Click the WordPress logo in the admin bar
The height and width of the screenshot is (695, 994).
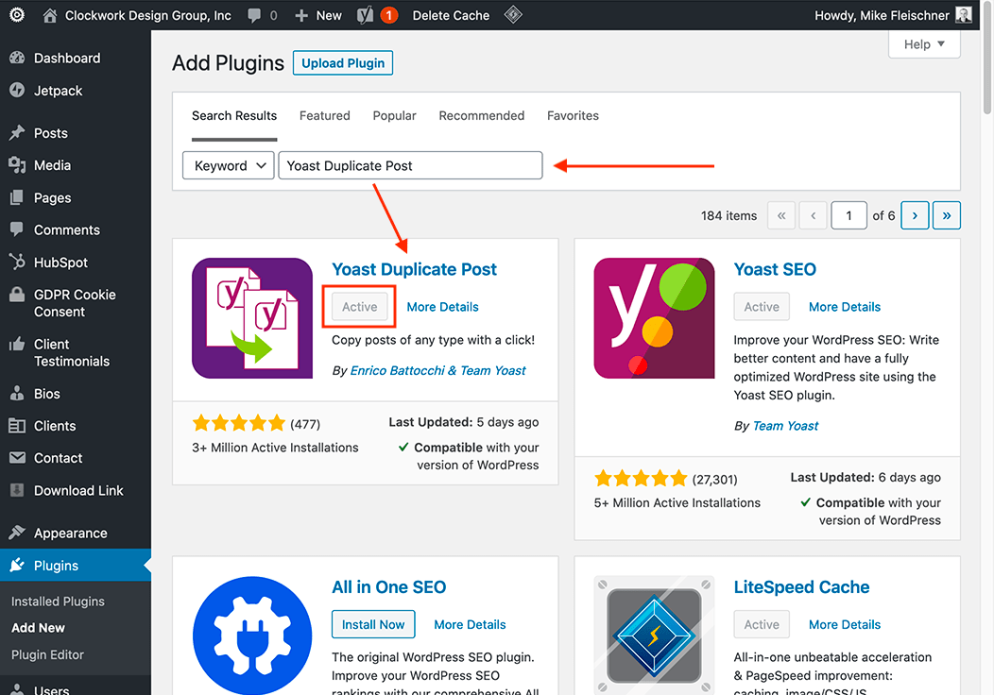[15, 15]
